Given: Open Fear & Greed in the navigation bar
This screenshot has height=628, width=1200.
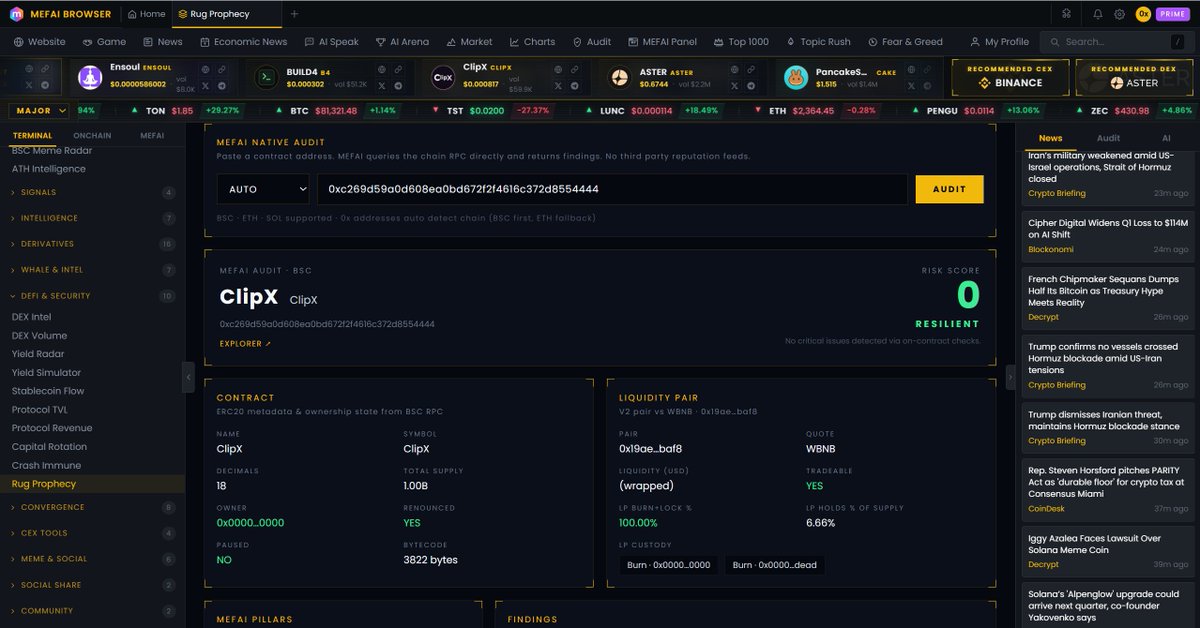Looking at the screenshot, I should pos(904,42).
